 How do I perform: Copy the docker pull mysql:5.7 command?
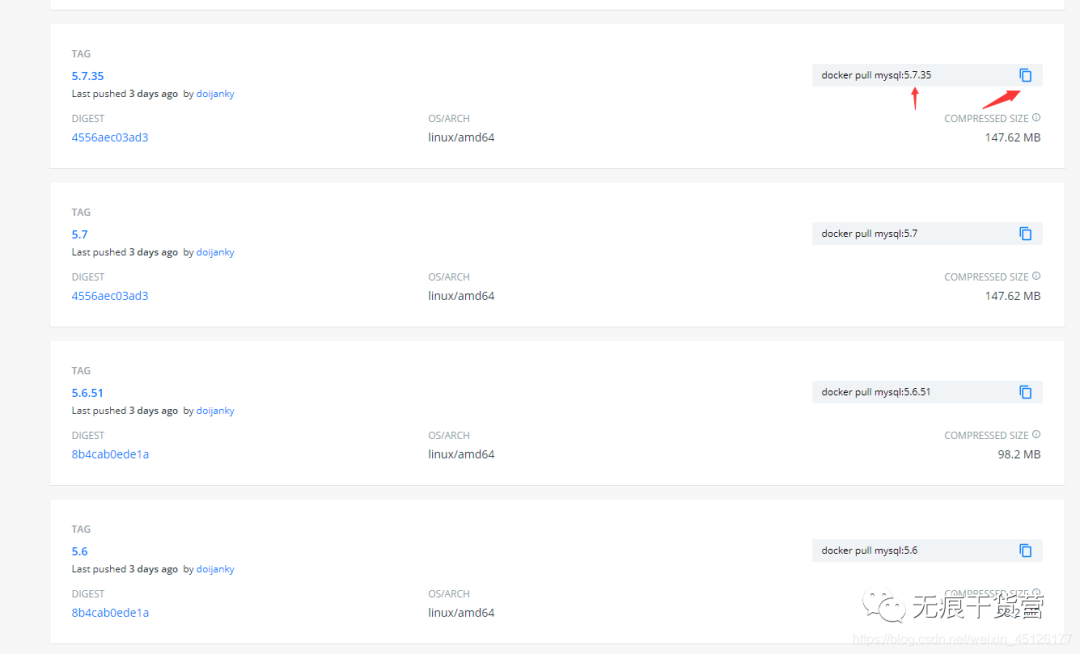pos(1025,234)
